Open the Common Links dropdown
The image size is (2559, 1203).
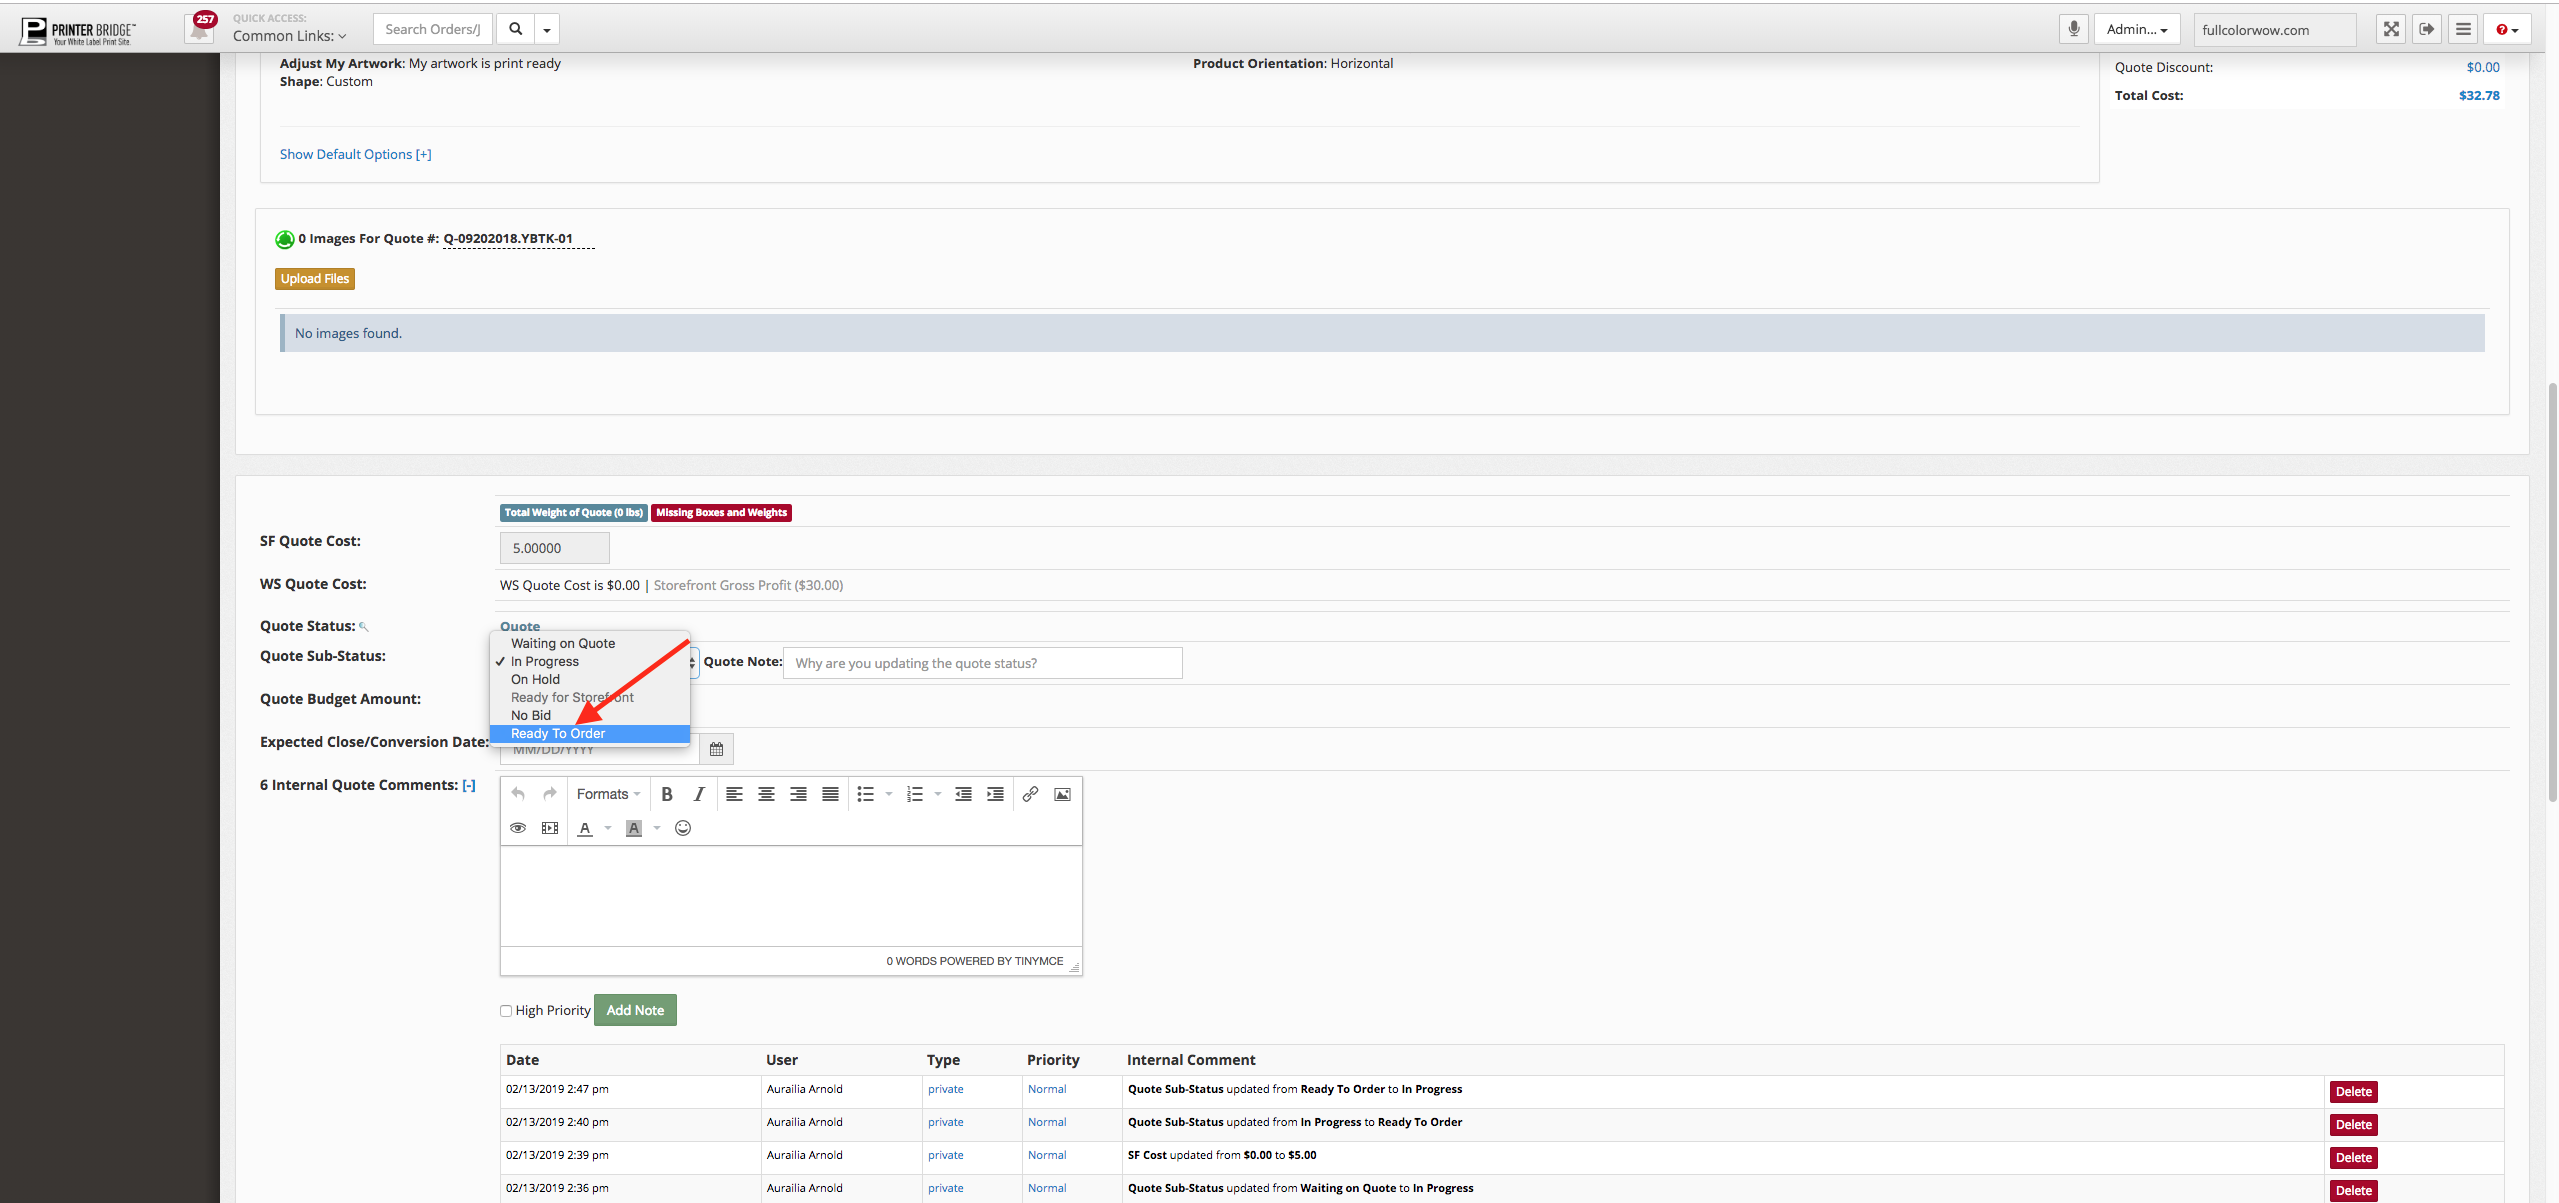[289, 36]
